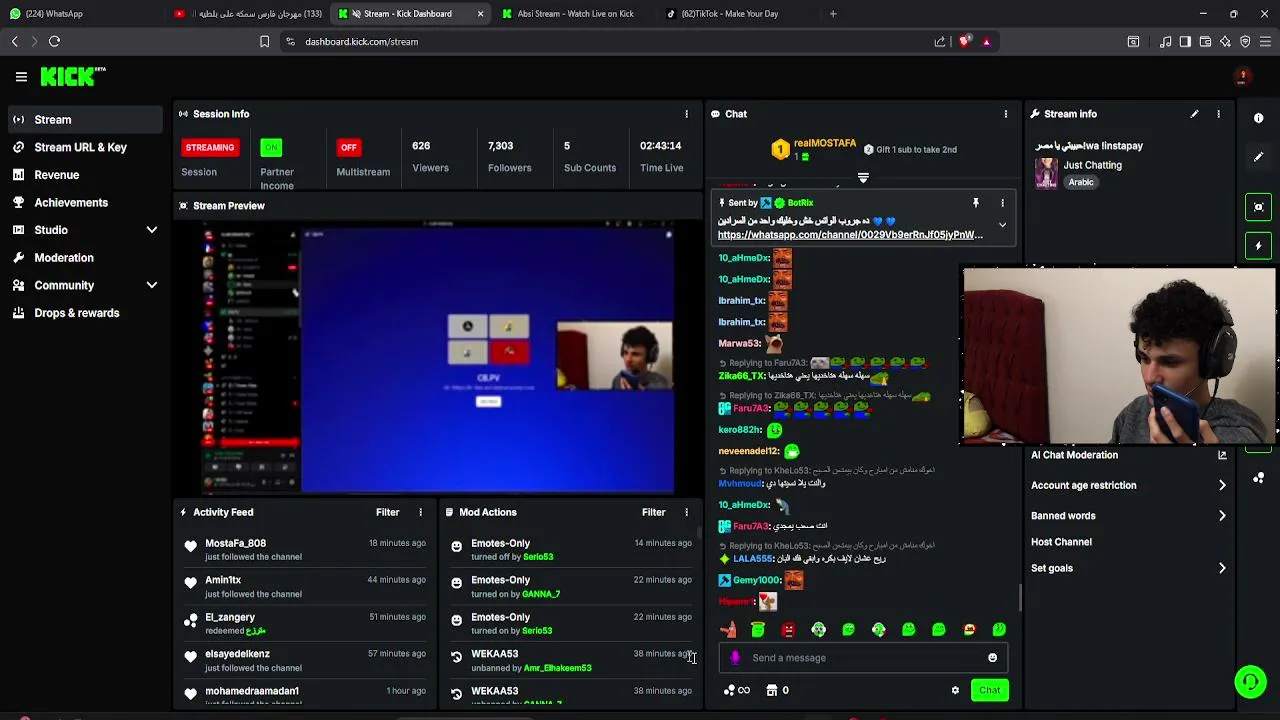The image size is (1280, 720).
Task: Go to Achievements in sidebar
Action: pyautogui.click(x=85, y=202)
